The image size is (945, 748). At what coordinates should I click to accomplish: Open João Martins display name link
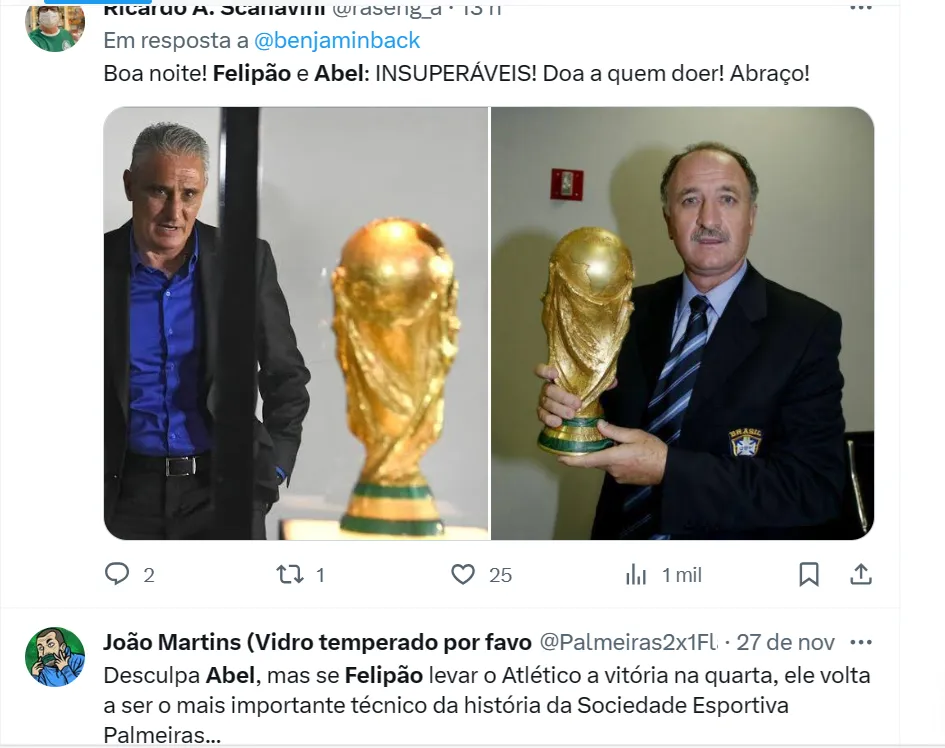318,643
